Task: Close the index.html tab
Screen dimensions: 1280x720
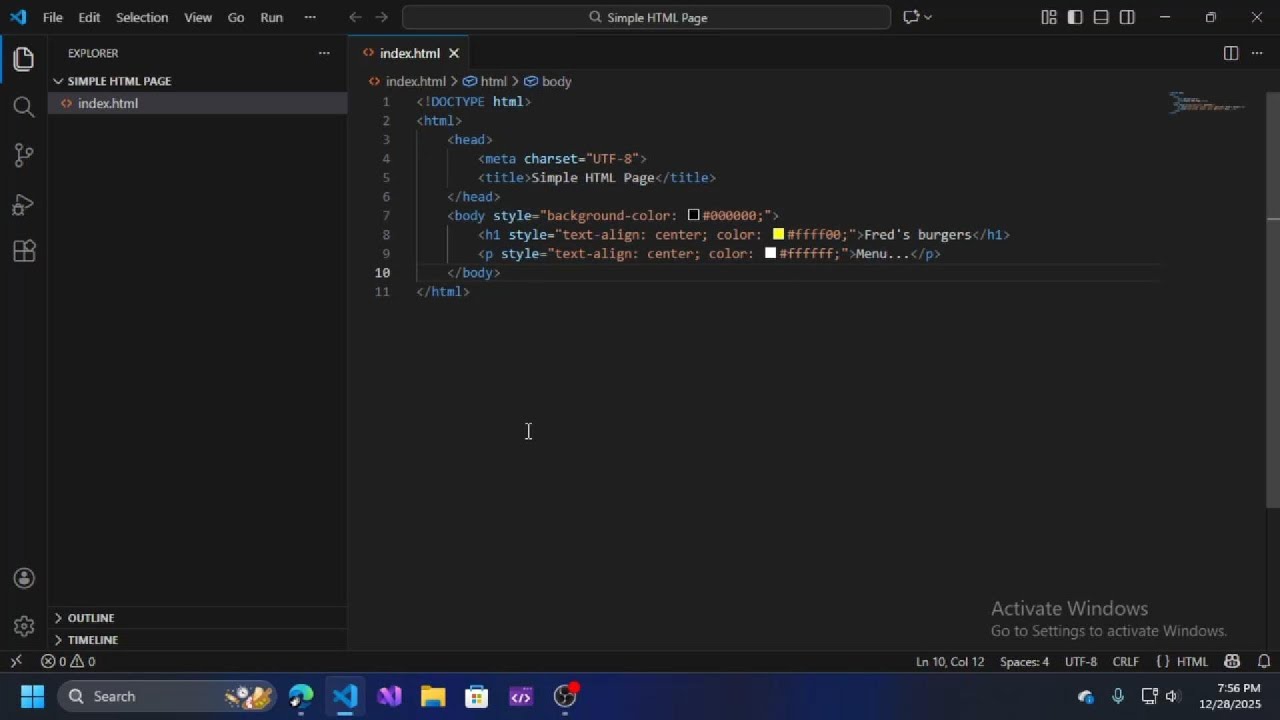Action: click(454, 53)
